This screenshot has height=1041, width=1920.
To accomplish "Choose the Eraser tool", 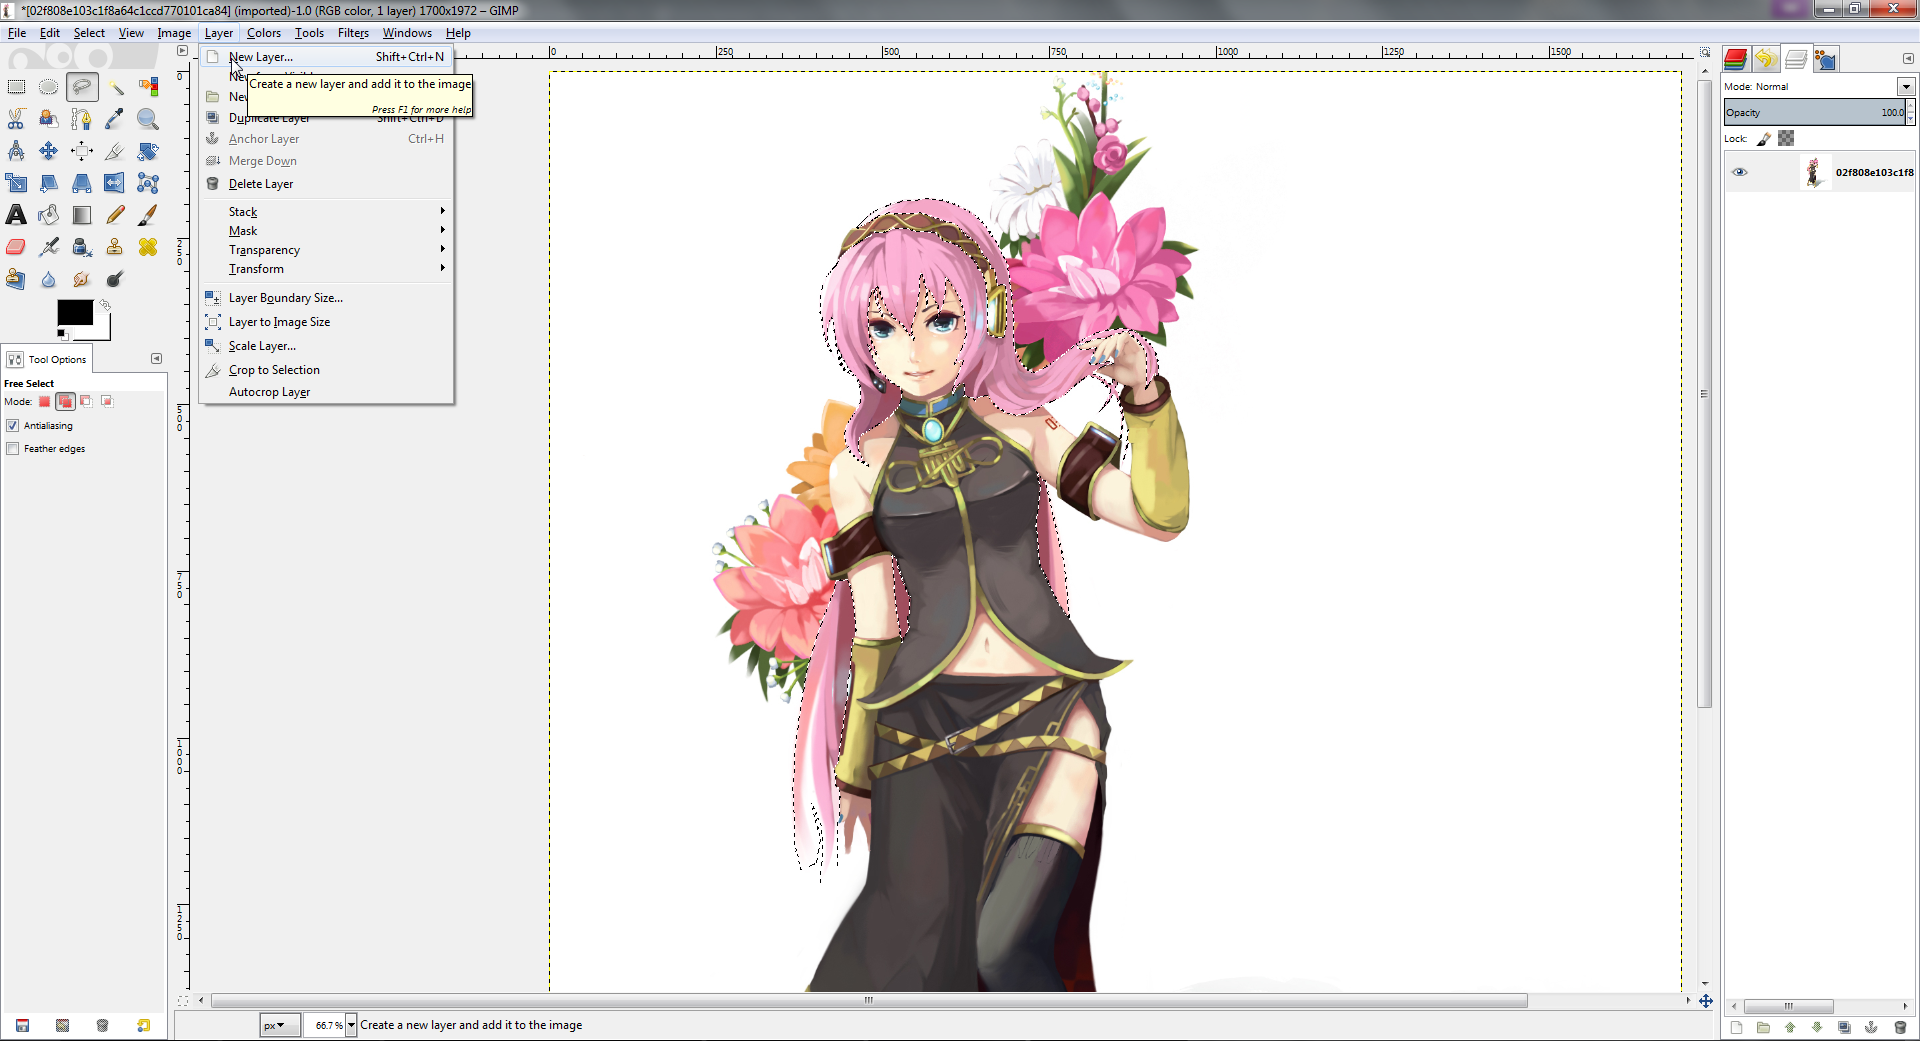I will click(16, 247).
